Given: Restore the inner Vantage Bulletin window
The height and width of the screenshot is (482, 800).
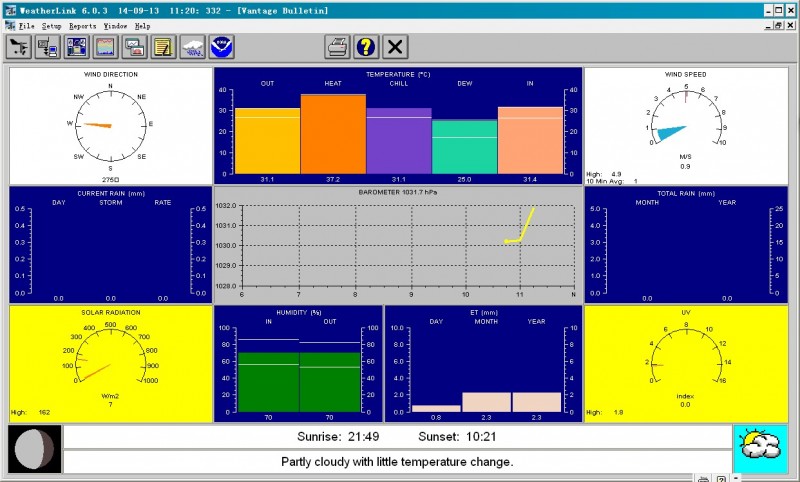Looking at the screenshot, I should tap(779, 26).
